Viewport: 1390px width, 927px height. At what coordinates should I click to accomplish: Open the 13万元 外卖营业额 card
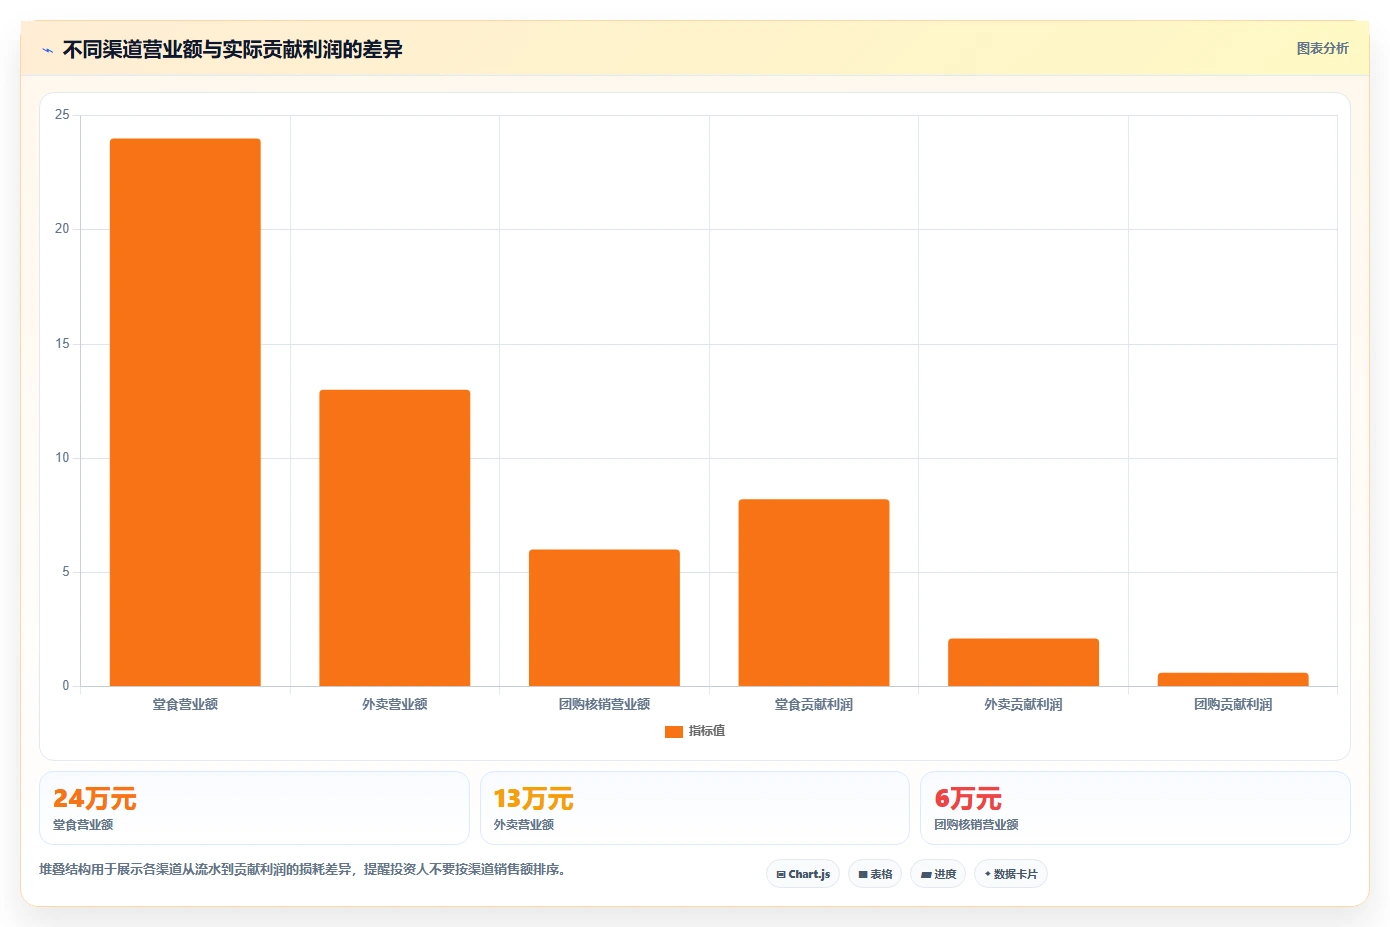pyautogui.click(x=695, y=808)
